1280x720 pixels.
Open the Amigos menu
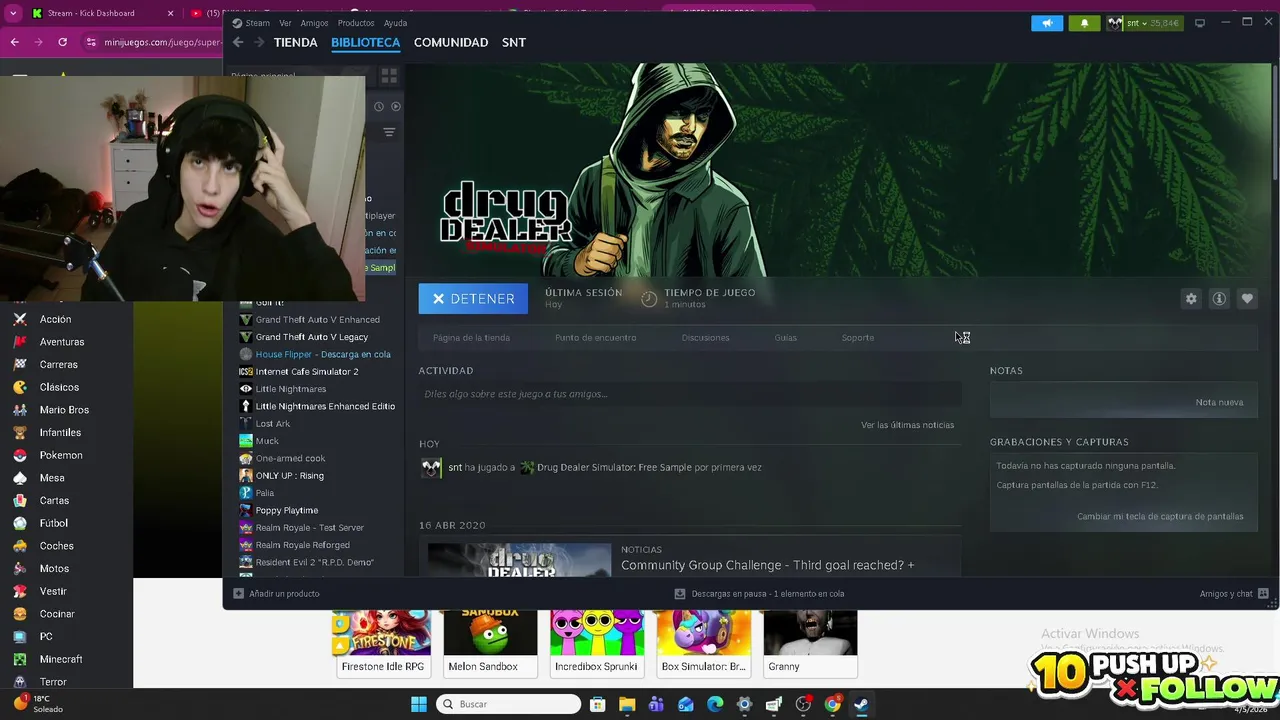pos(314,23)
